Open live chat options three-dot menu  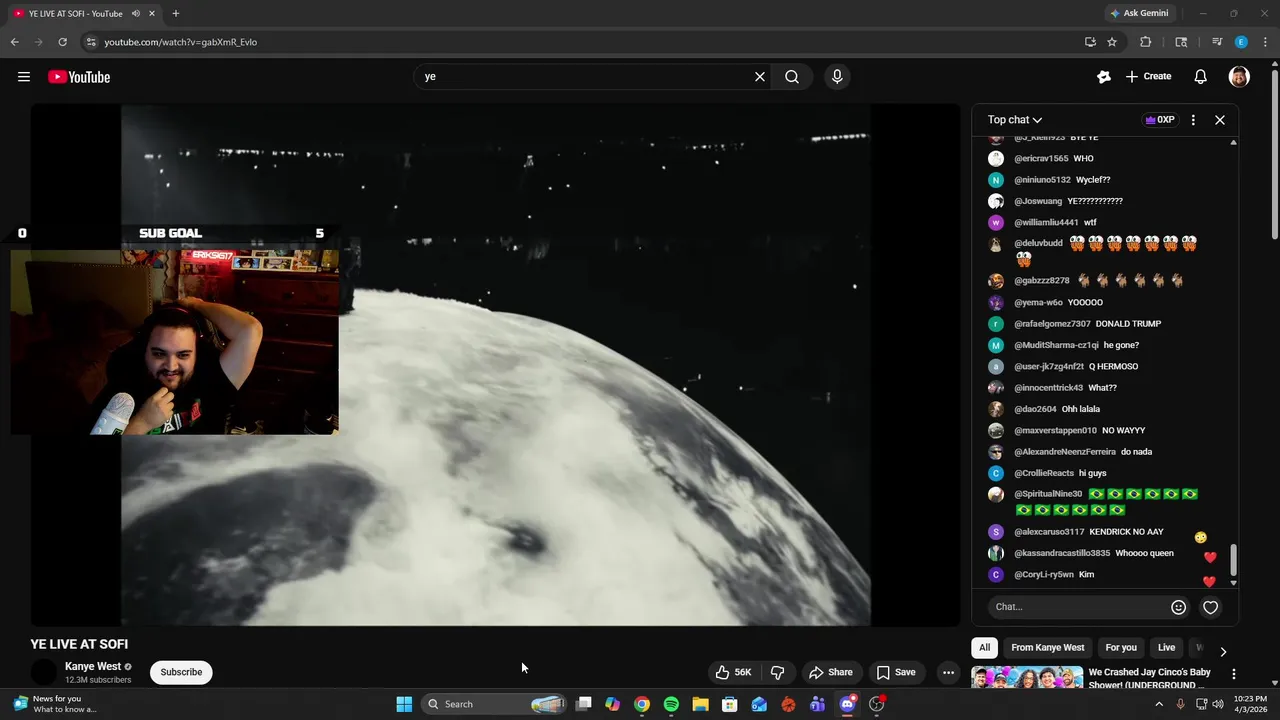[x=1193, y=120]
